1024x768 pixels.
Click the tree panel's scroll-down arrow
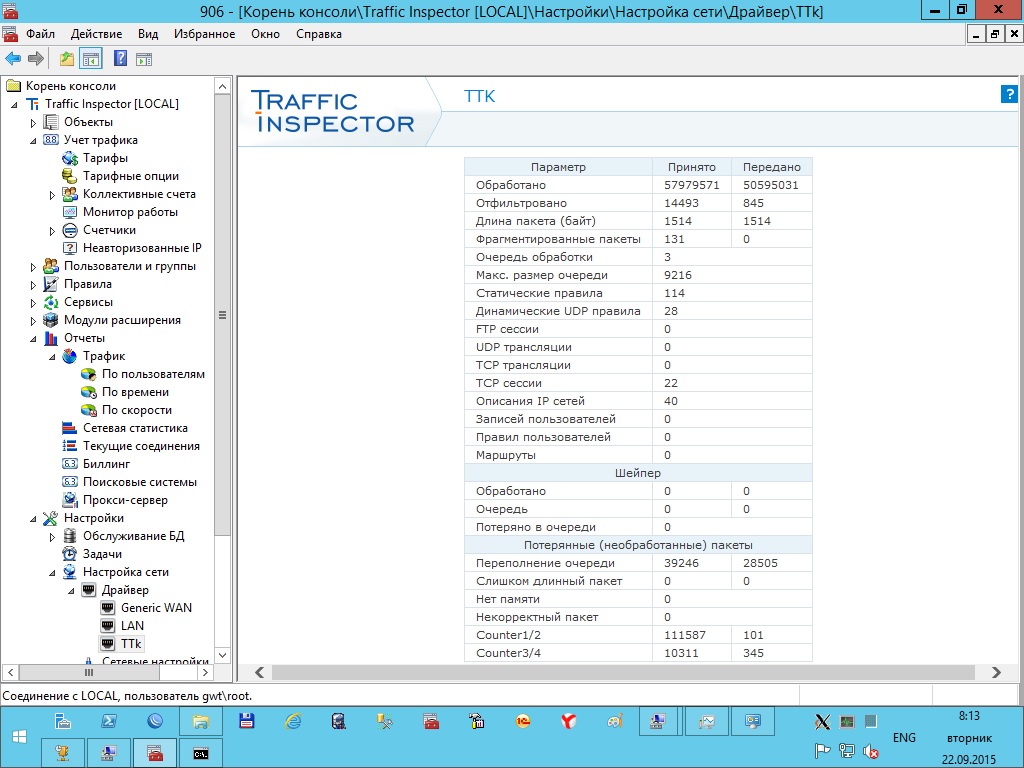click(222, 655)
